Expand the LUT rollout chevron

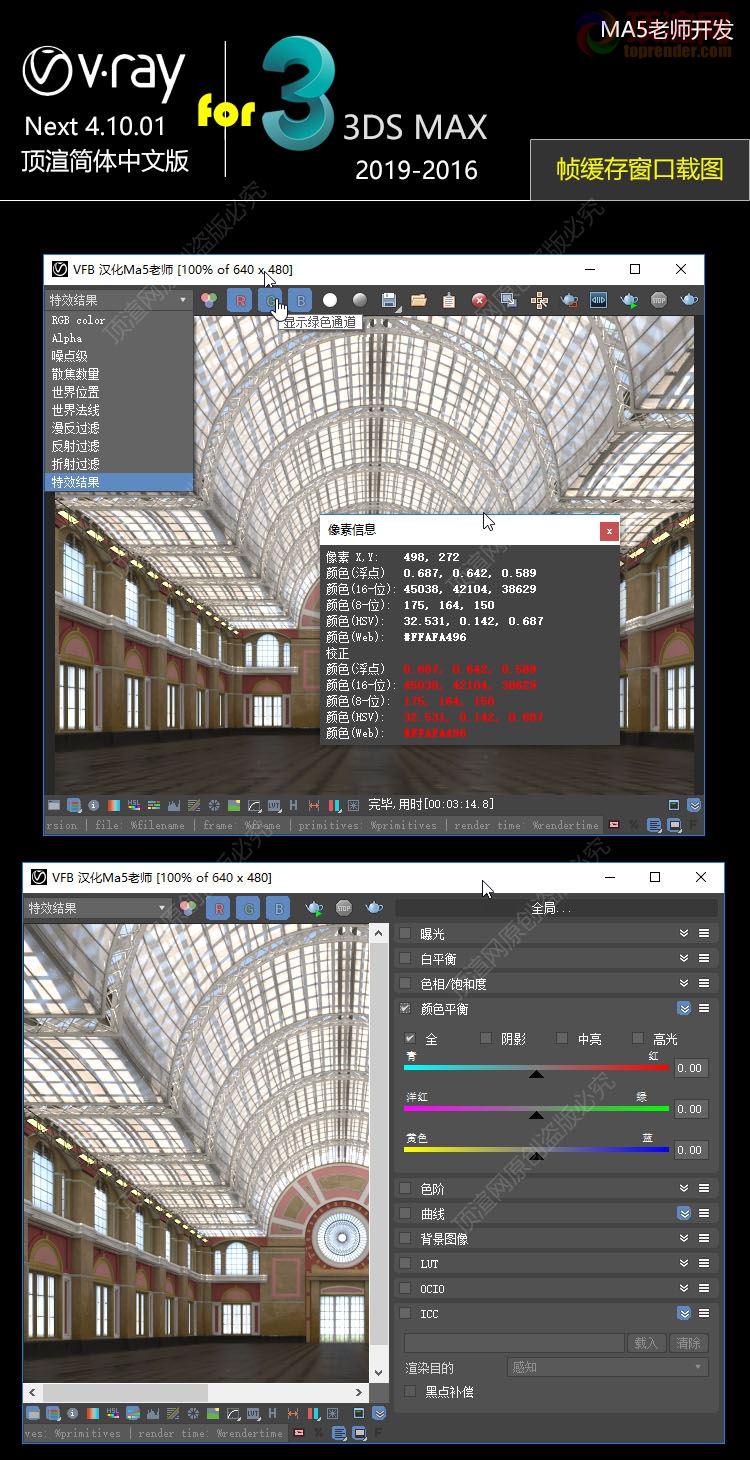tap(684, 1264)
